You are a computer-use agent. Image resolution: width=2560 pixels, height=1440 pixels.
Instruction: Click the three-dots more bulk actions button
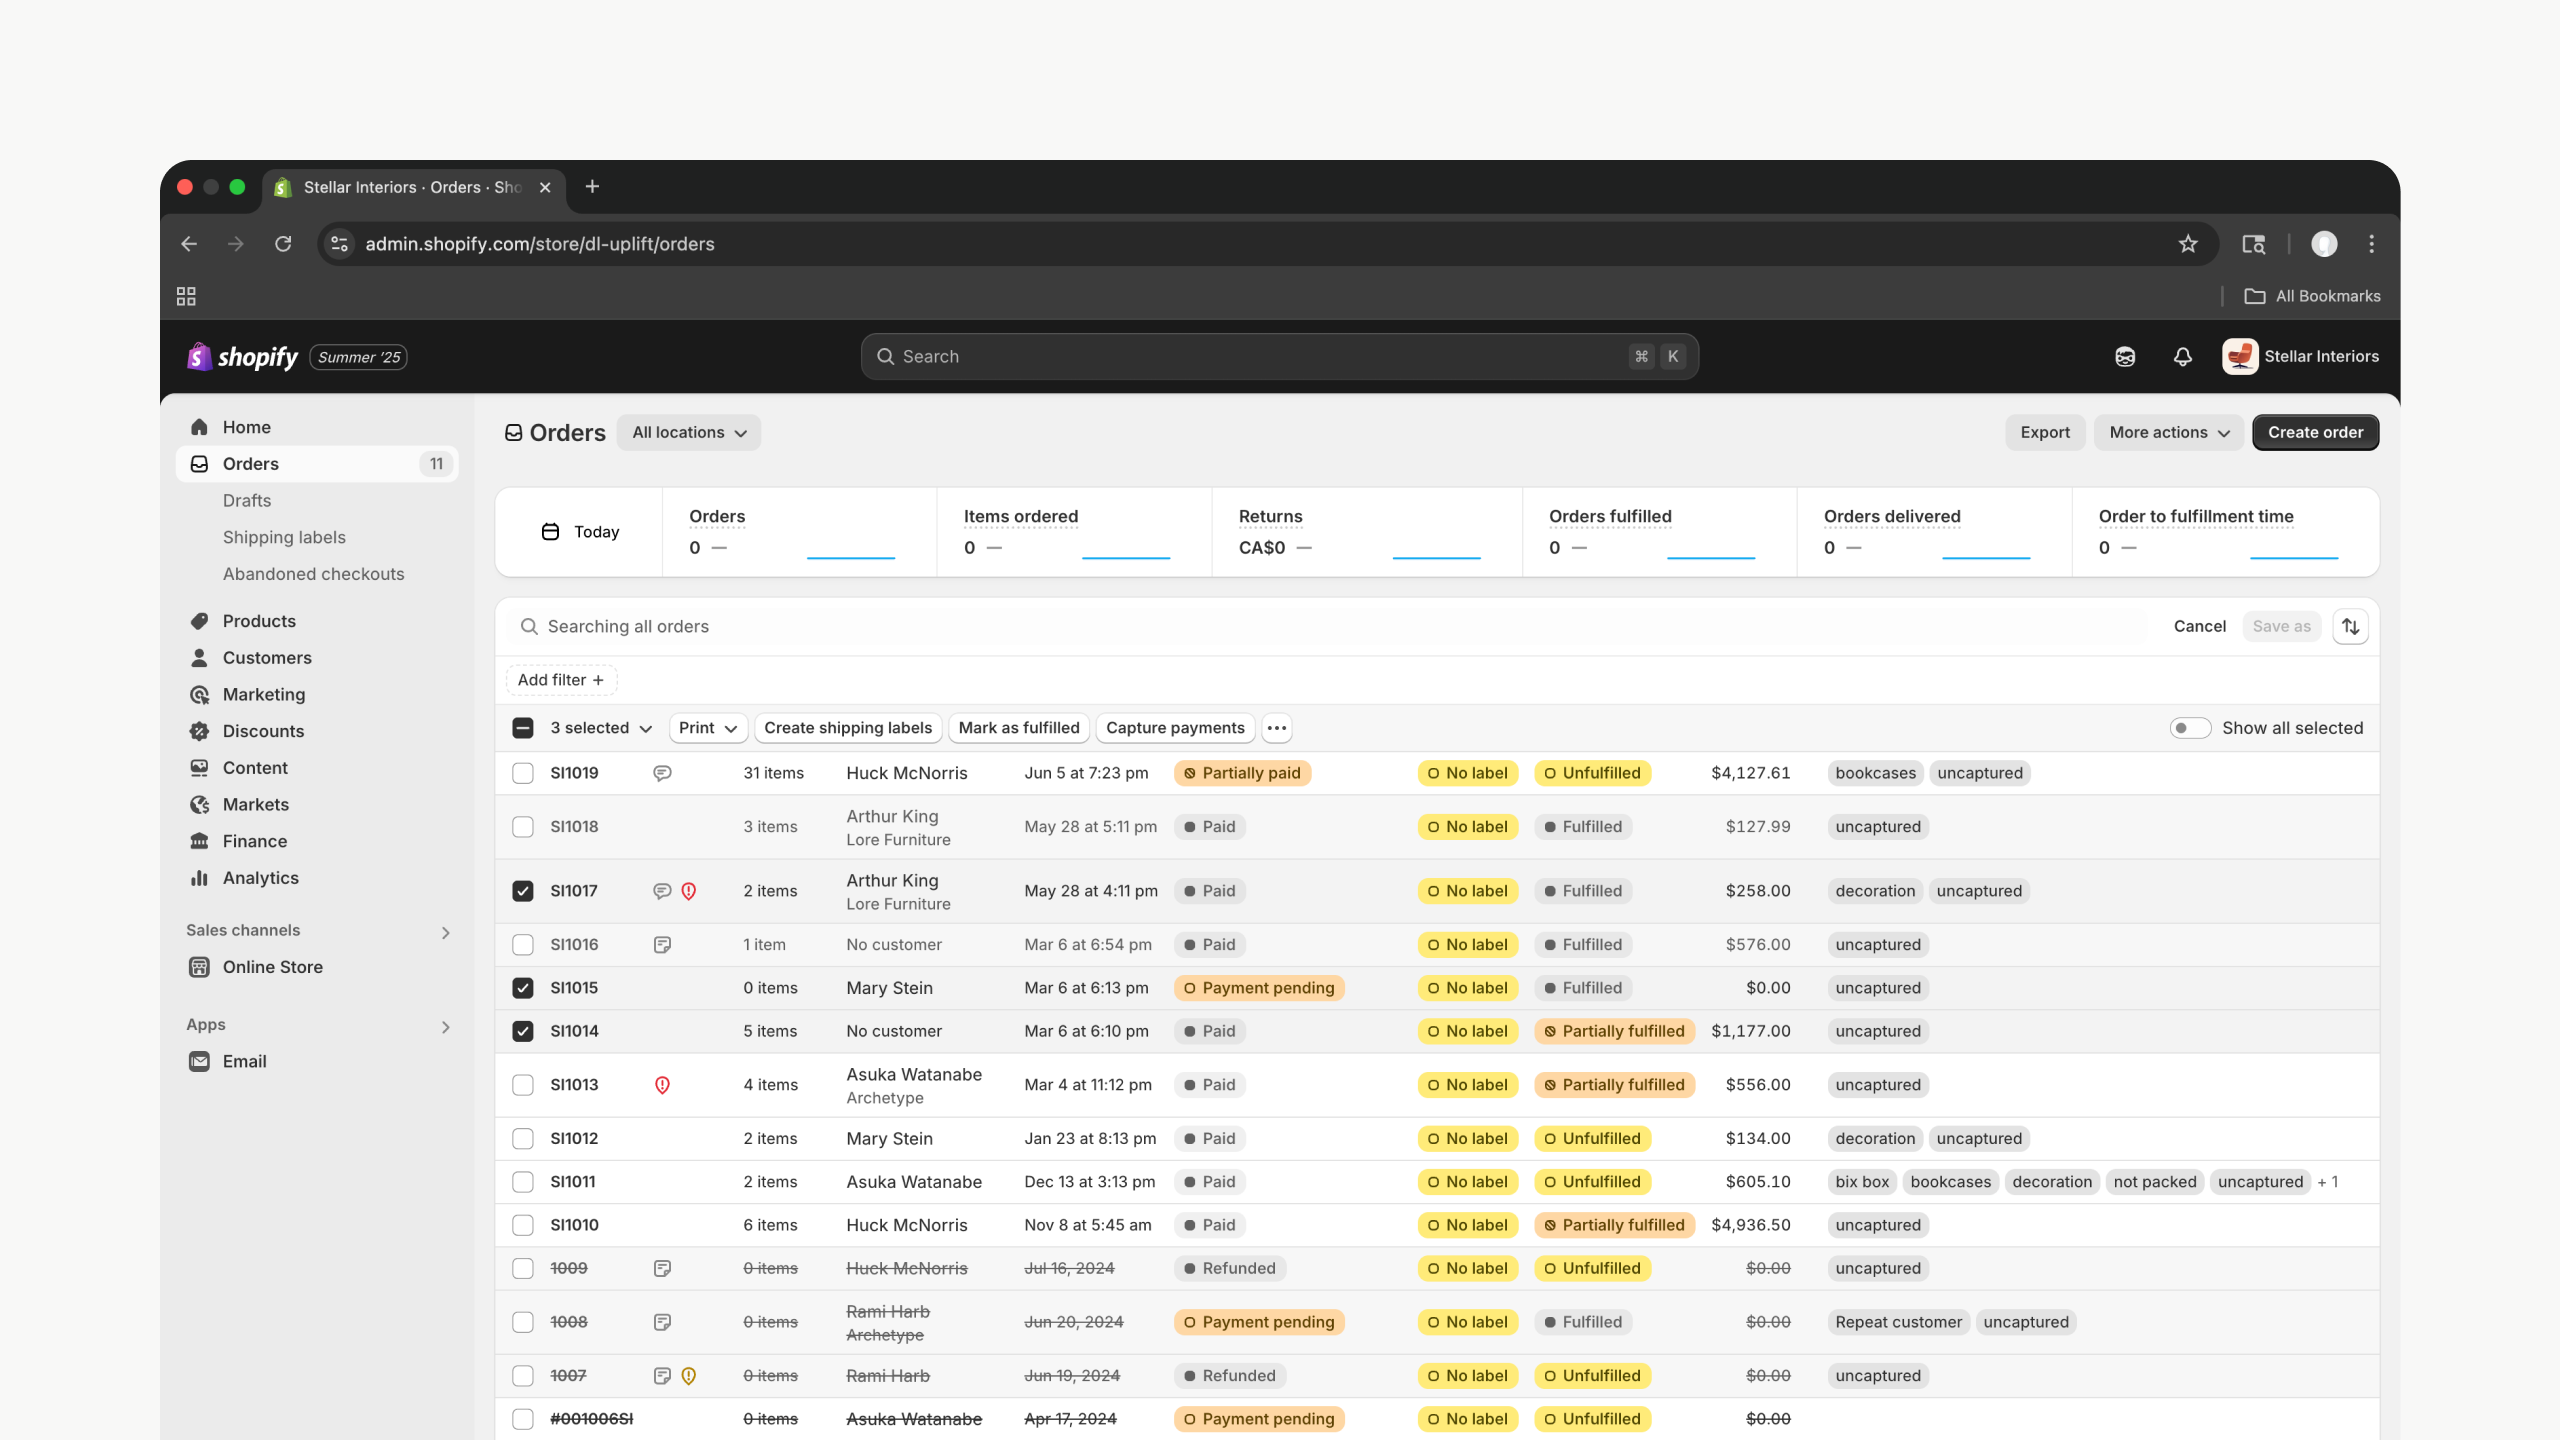point(1276,728)
